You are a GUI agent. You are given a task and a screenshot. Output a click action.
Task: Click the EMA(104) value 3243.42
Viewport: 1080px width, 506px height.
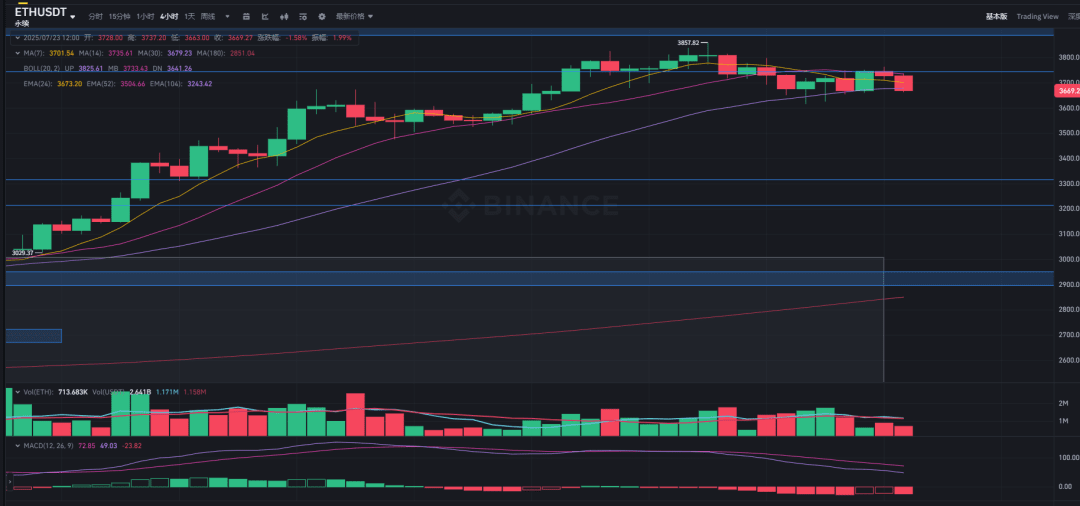tap(199, 84)
